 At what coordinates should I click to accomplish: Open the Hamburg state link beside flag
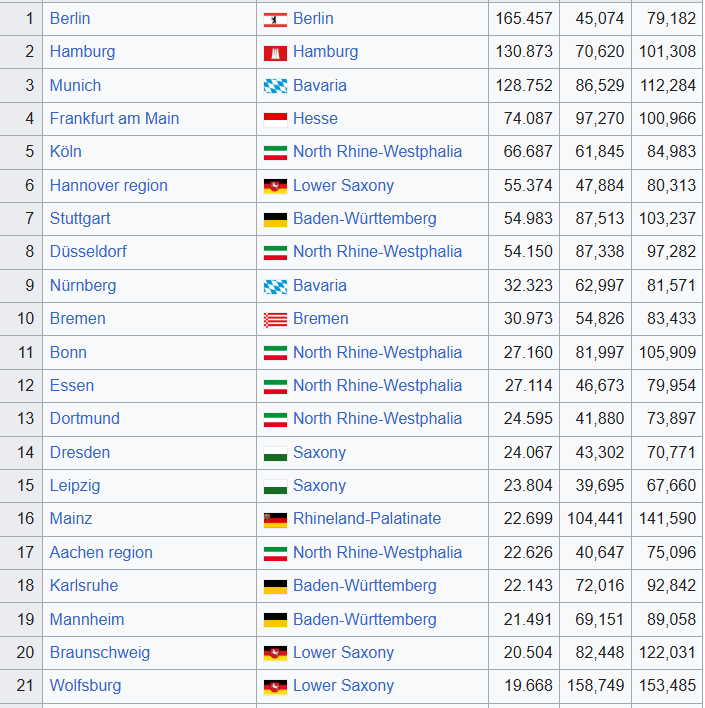coord(326,52)
